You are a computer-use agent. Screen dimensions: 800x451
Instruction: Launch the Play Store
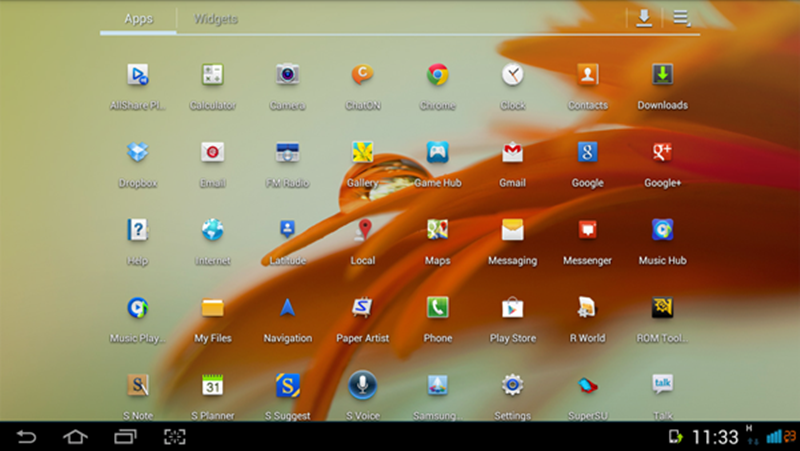pyautogui.click(x=513, y=308)
